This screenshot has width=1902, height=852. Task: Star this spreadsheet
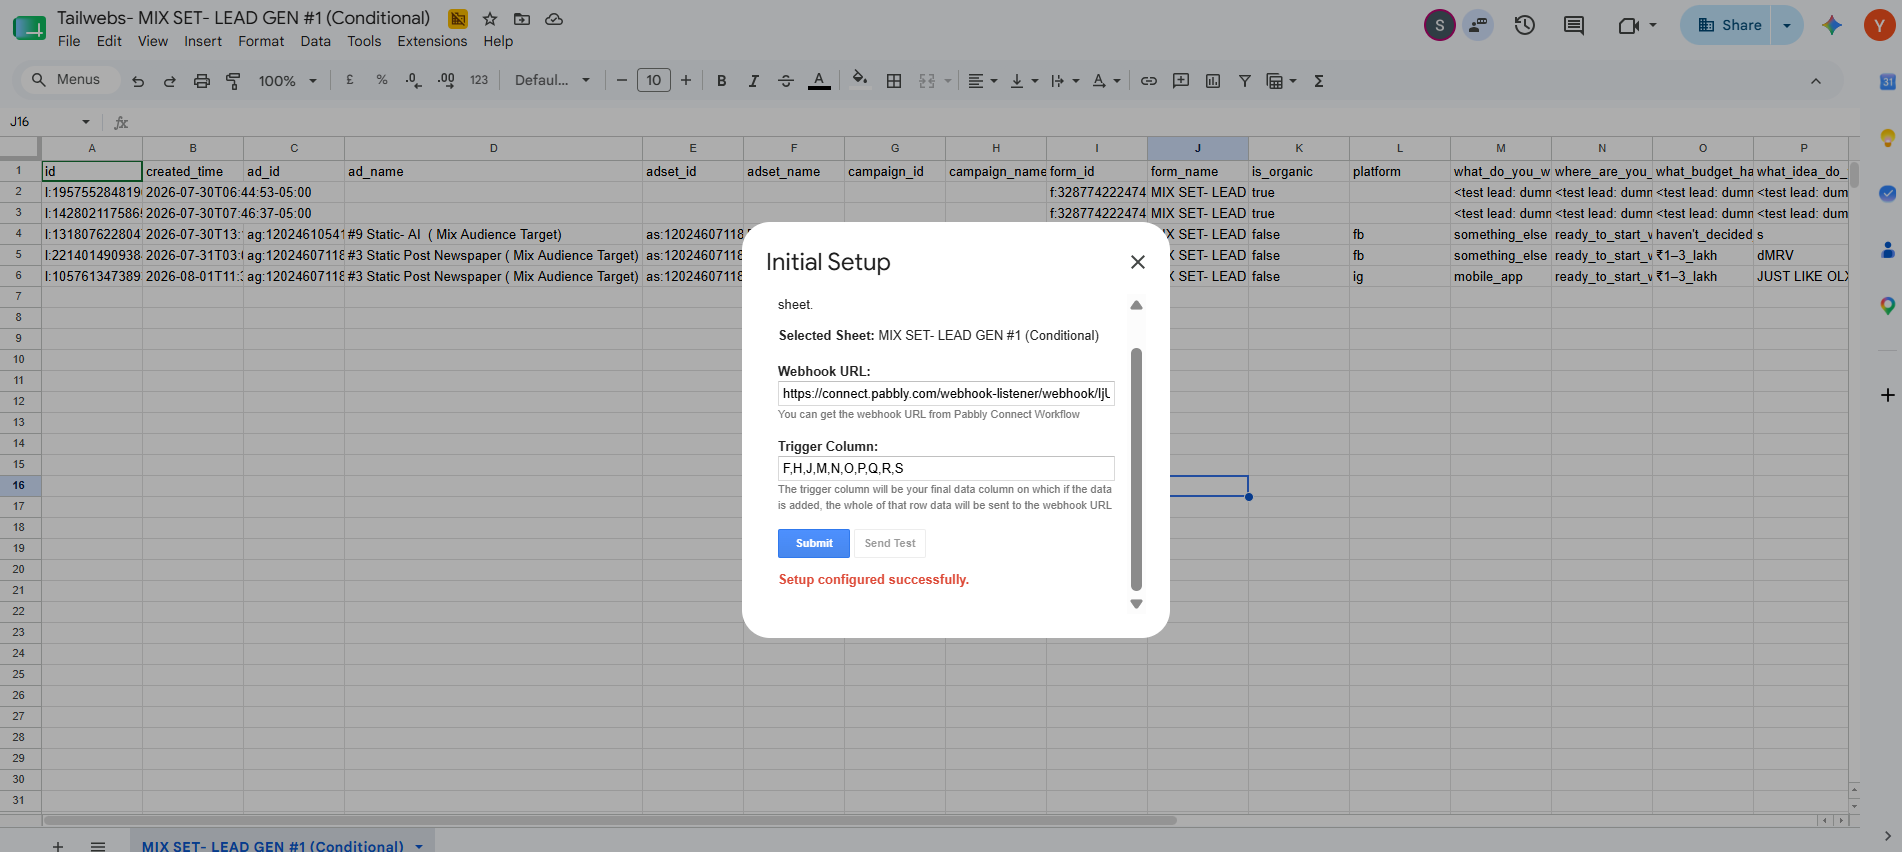click(490, 19)
